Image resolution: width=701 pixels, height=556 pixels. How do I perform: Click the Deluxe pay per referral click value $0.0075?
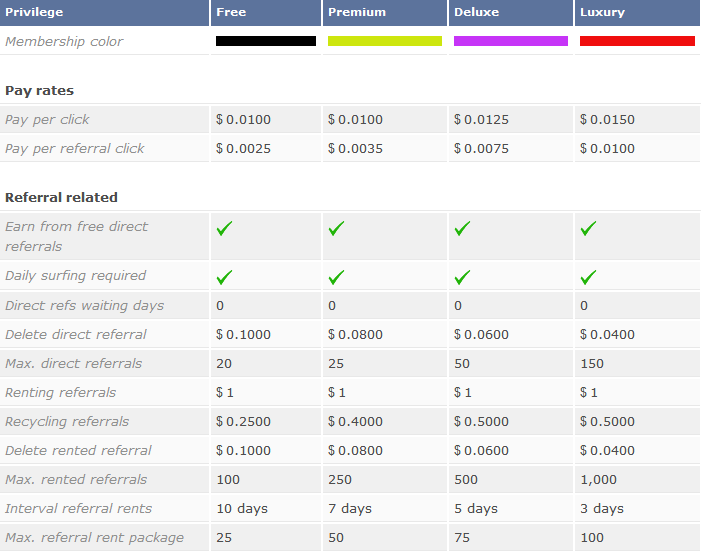coord(481,149)
